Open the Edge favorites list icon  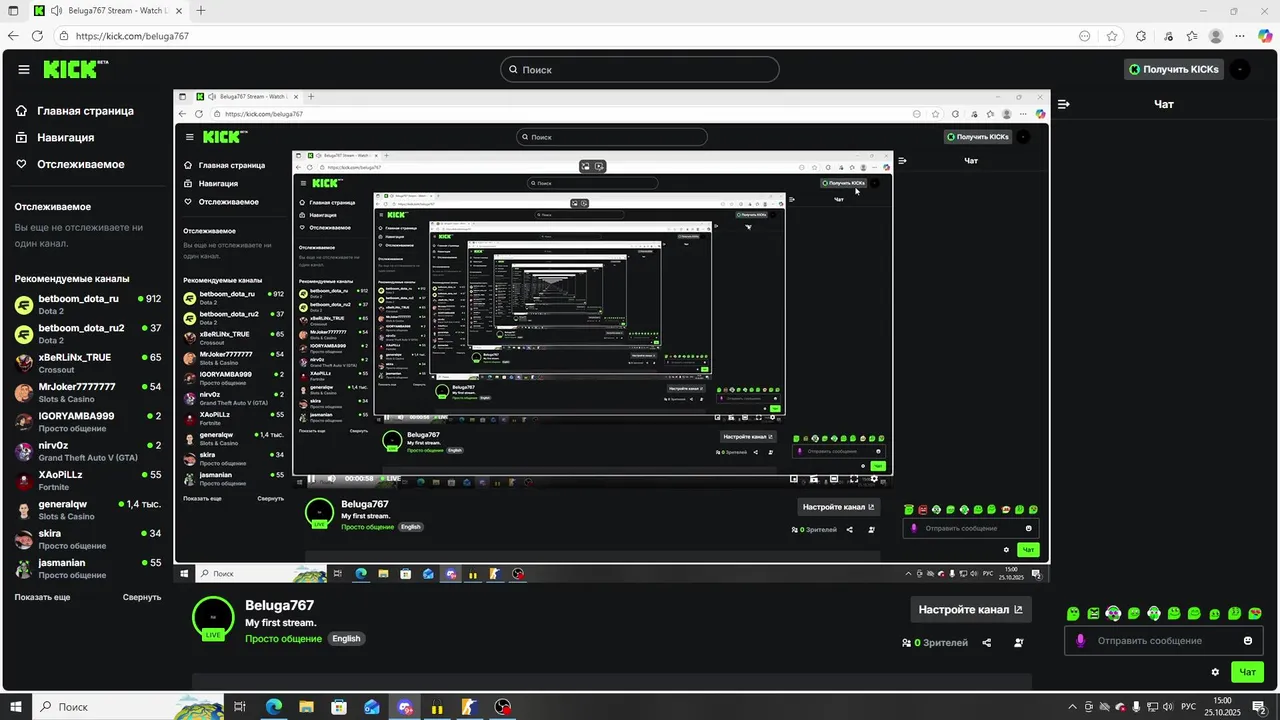1191,36
